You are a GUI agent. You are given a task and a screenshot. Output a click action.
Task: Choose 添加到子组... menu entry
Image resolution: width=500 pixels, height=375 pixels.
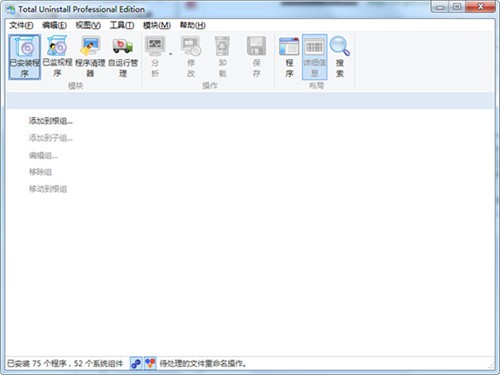(51, 138)
